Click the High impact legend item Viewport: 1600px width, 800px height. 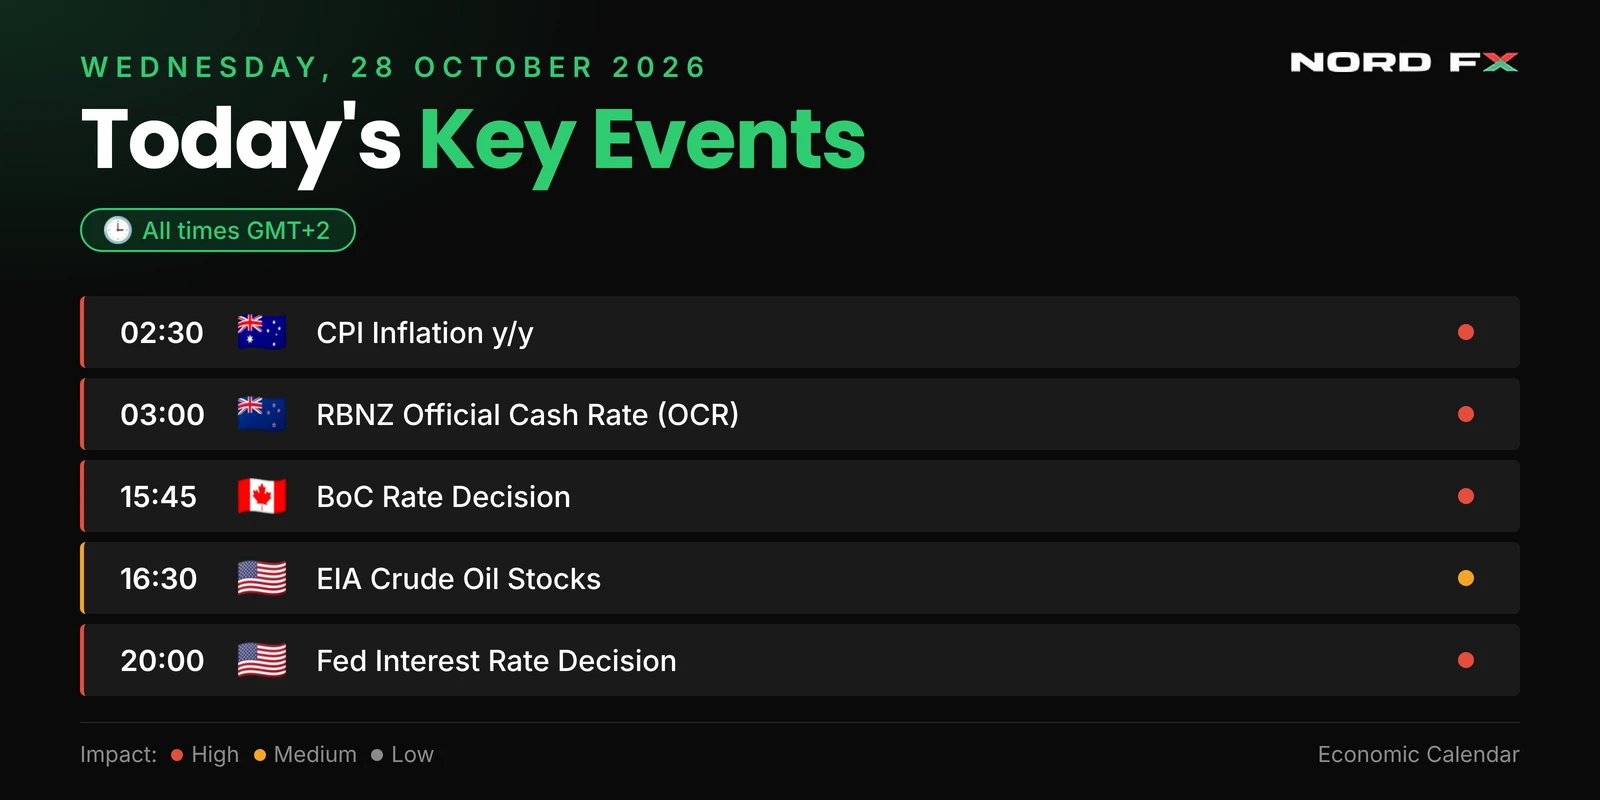click(x=205, y=755)
